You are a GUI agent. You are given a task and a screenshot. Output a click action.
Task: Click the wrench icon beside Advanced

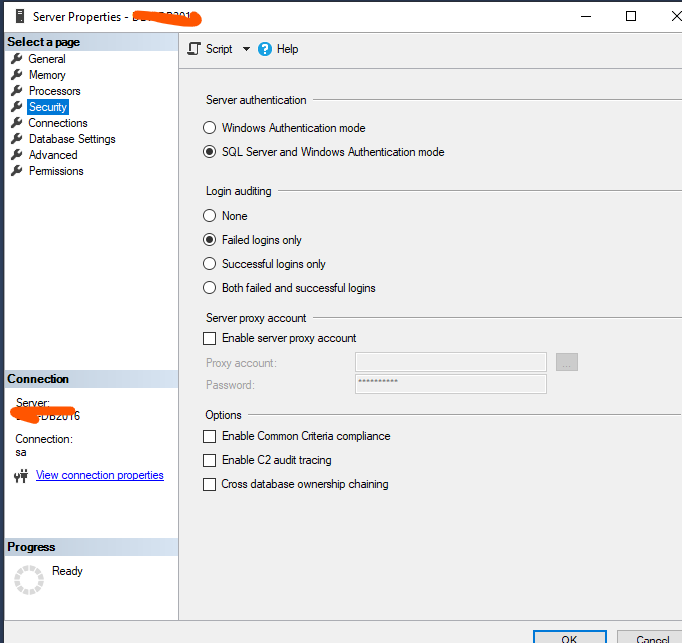[x=17, y=154]
